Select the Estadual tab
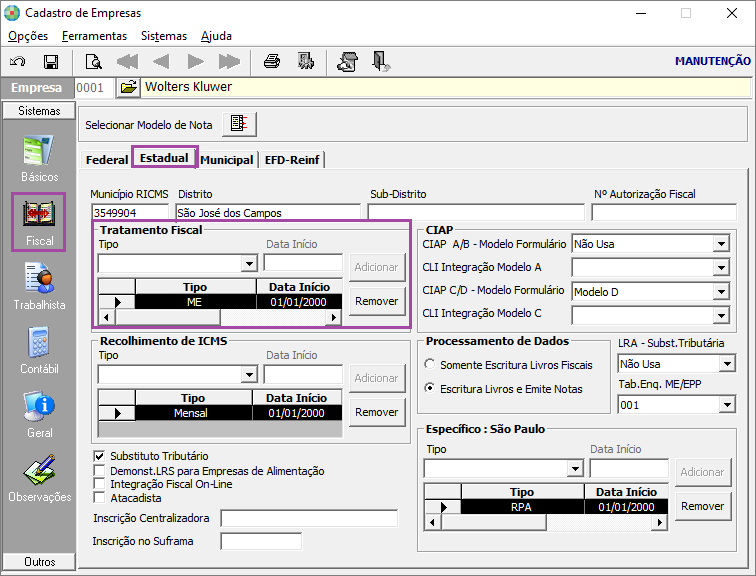This screenshot has width=756, height=576. pos(164,158)
